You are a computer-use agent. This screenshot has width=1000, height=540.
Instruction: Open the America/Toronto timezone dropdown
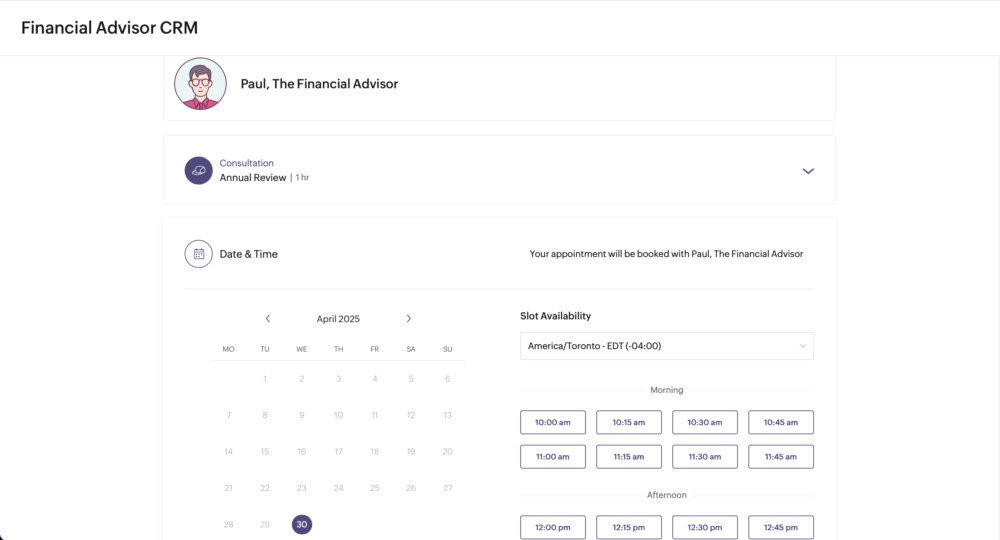pos(666,346)
